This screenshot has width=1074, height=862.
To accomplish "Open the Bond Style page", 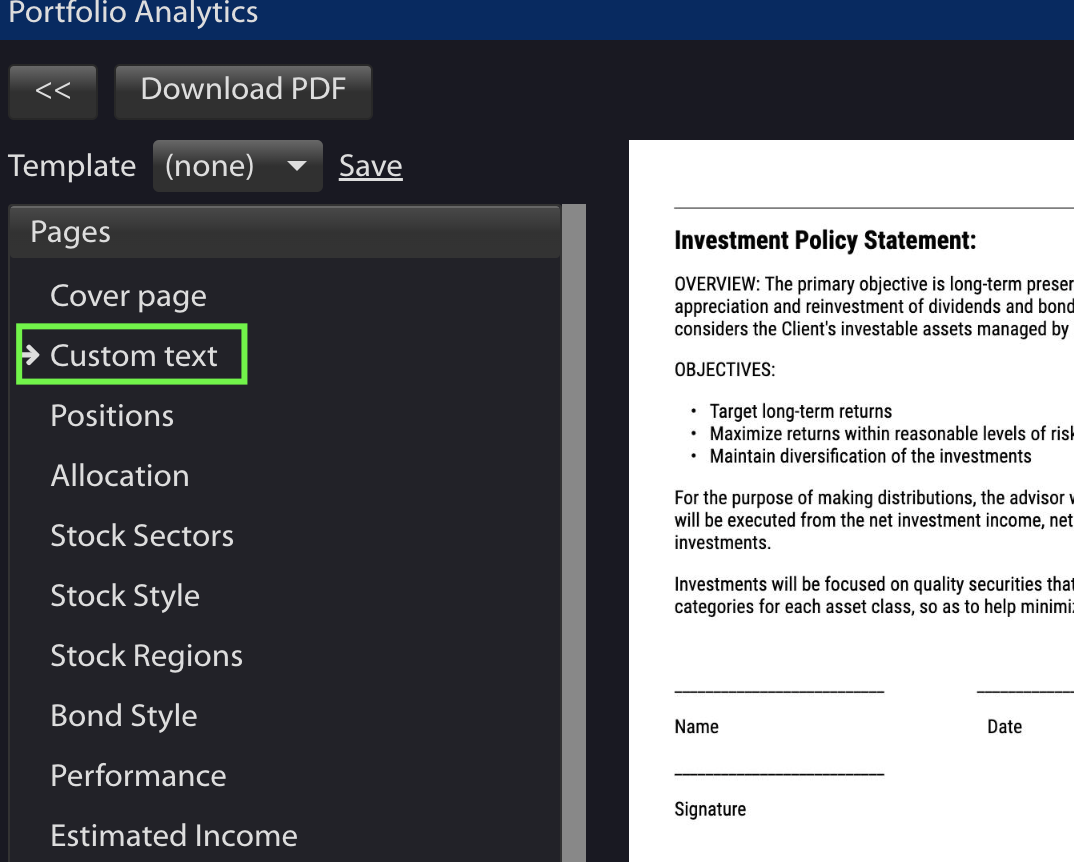I will point(123,715).
